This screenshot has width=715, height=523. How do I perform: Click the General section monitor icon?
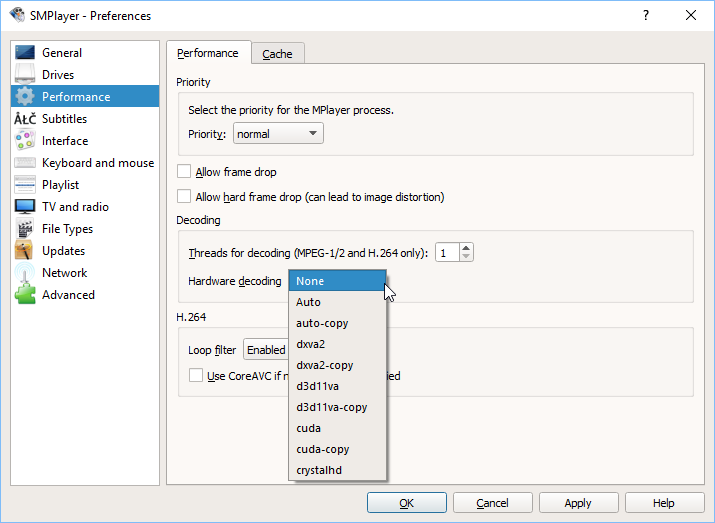[x=25, y=53]
